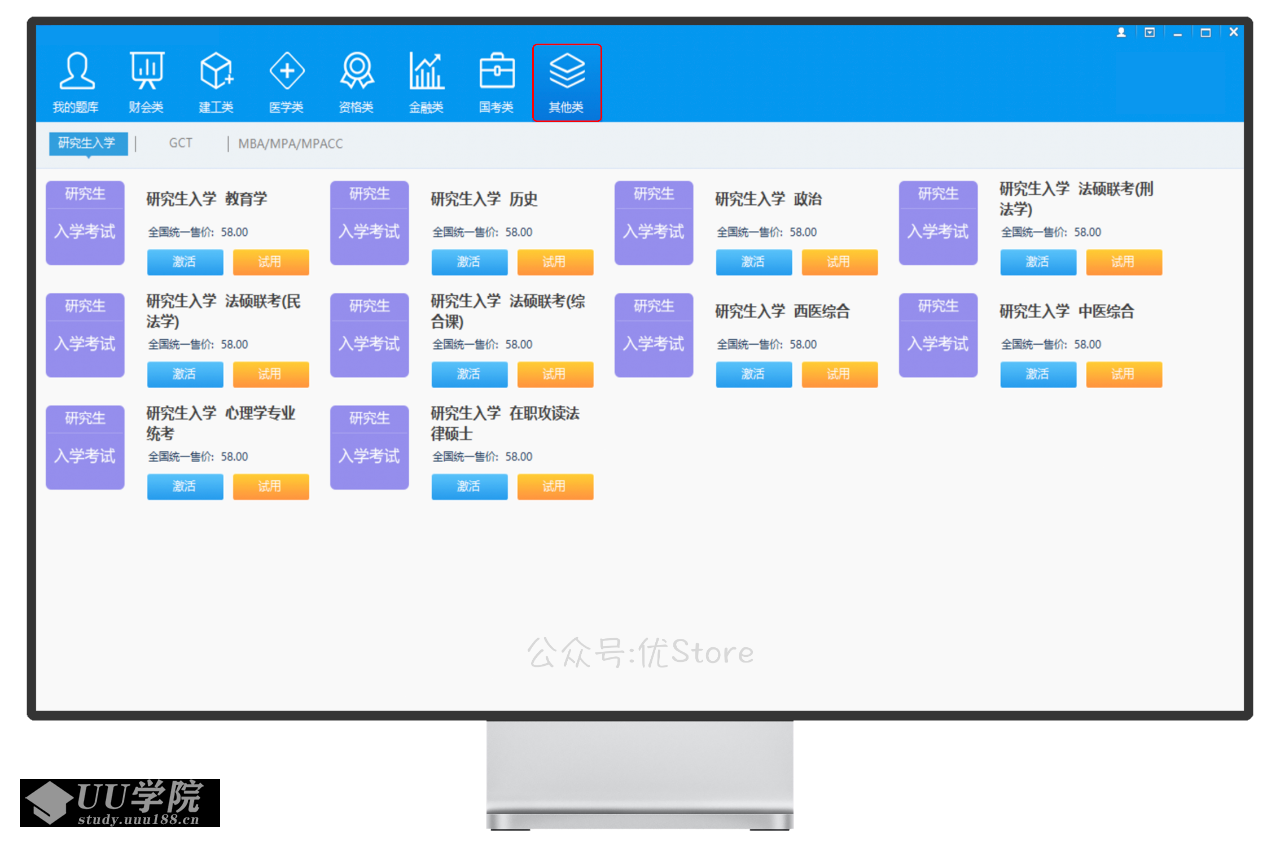
Task: Open the 建工类 category
Action: pos(216,83)
